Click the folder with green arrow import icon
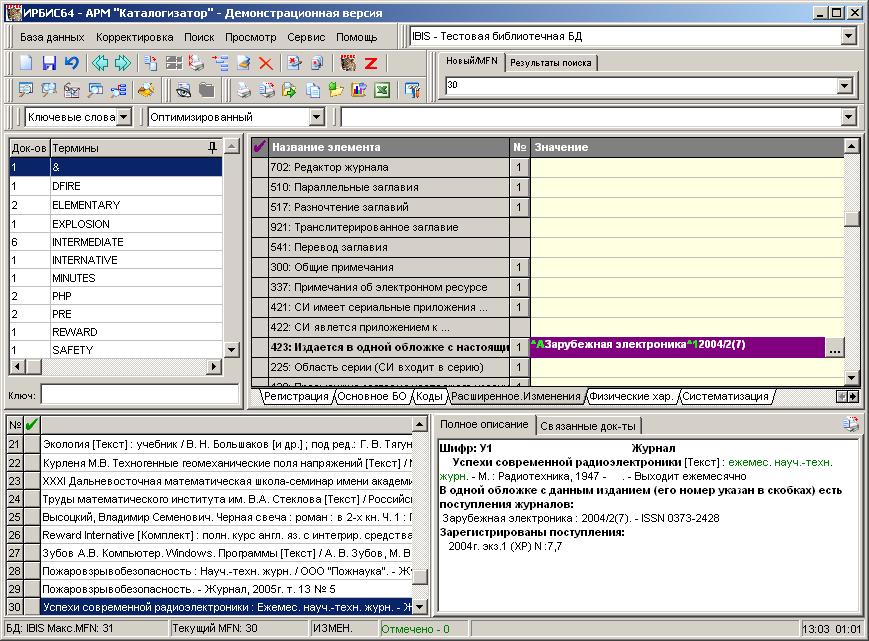The width and height of the screenshot is (869, 641). [x=336, y=90]
